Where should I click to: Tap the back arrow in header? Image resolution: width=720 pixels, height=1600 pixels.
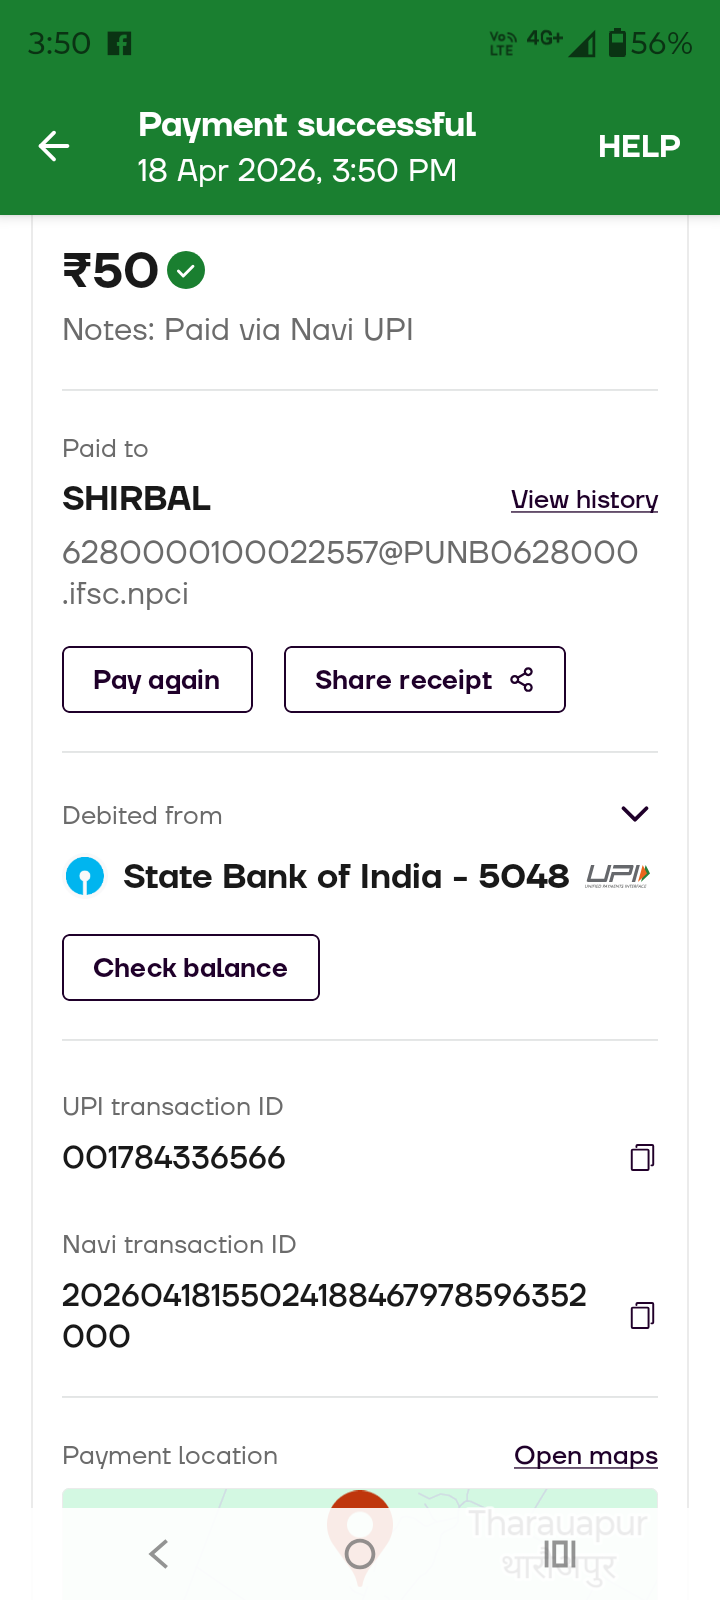pos(54,147)
